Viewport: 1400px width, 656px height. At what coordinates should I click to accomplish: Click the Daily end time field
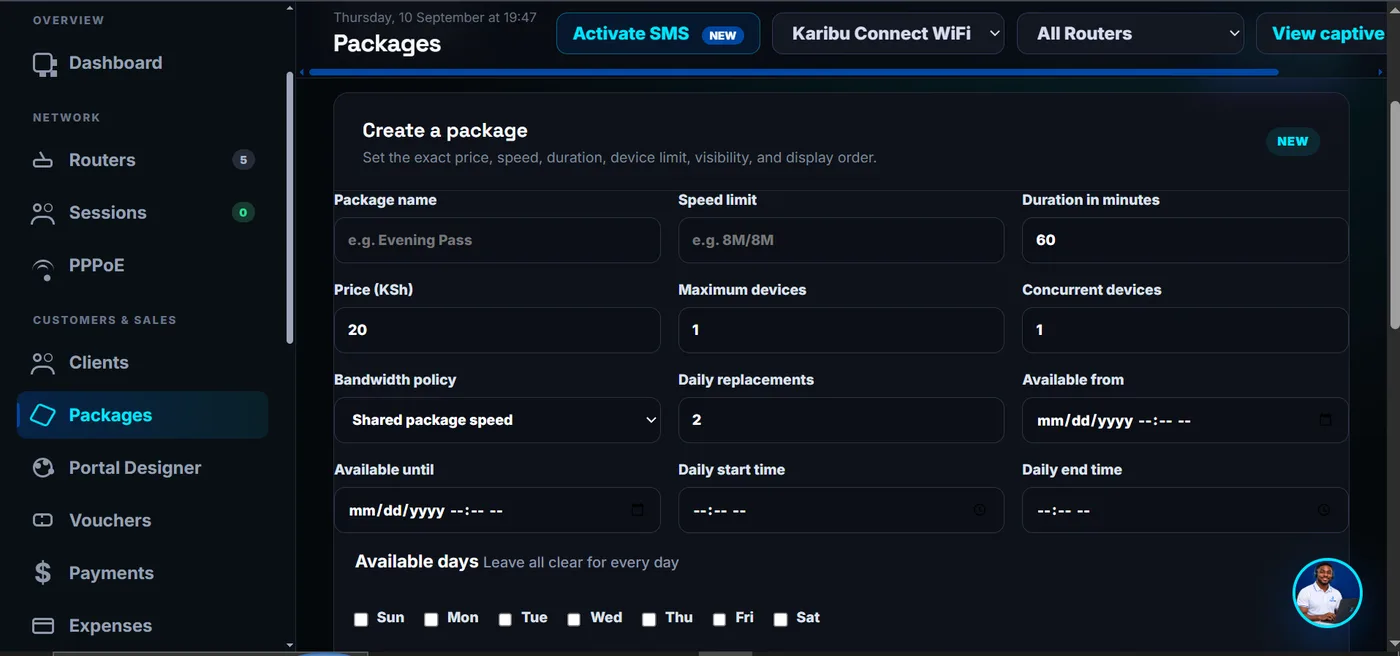(1185, 510)
